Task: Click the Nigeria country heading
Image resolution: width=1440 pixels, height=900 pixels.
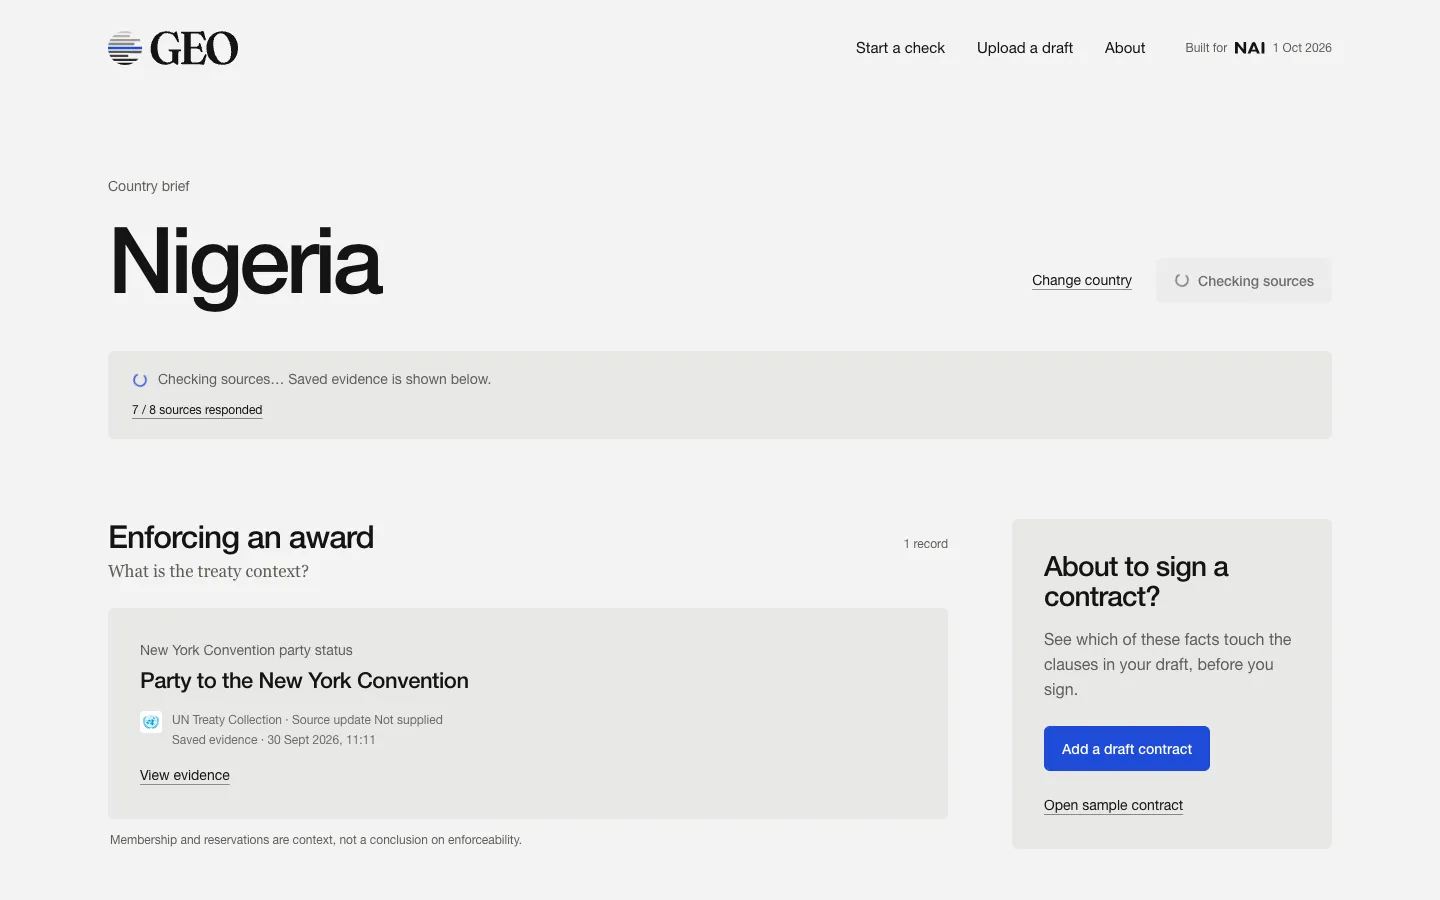Action: pos(246,263)
